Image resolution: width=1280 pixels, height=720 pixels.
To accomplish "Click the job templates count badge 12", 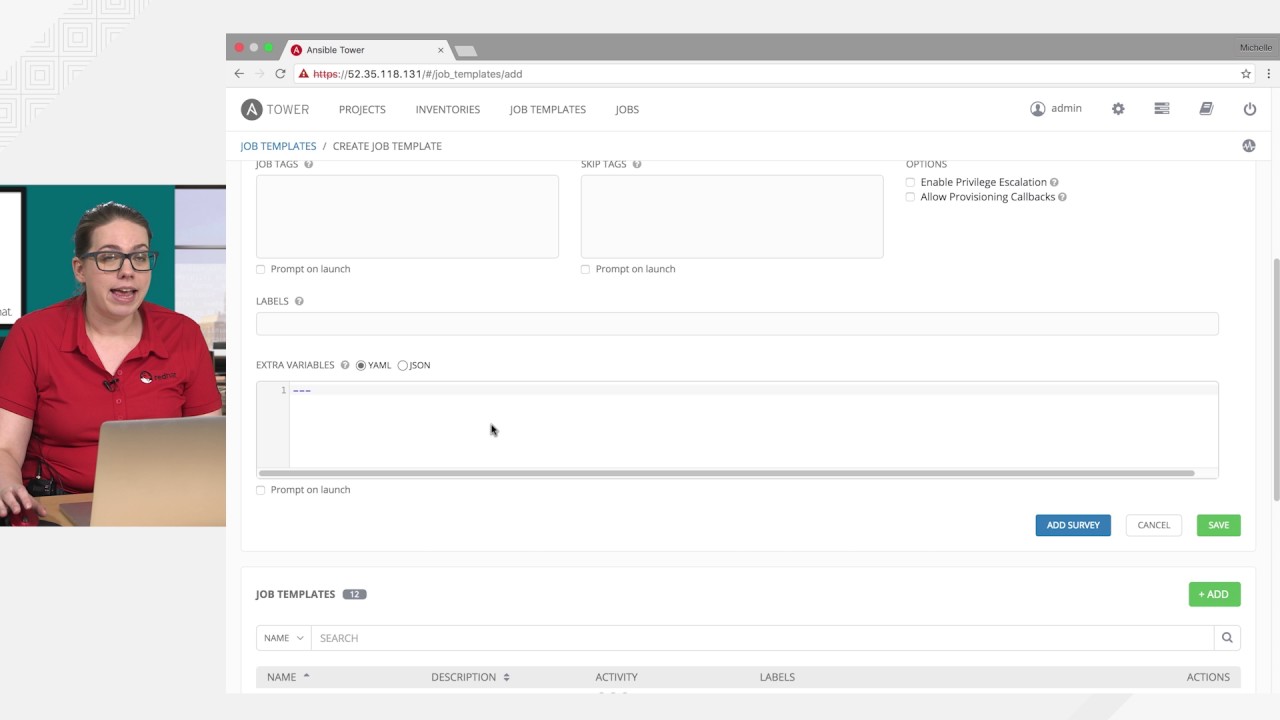I will pos(354,594).
